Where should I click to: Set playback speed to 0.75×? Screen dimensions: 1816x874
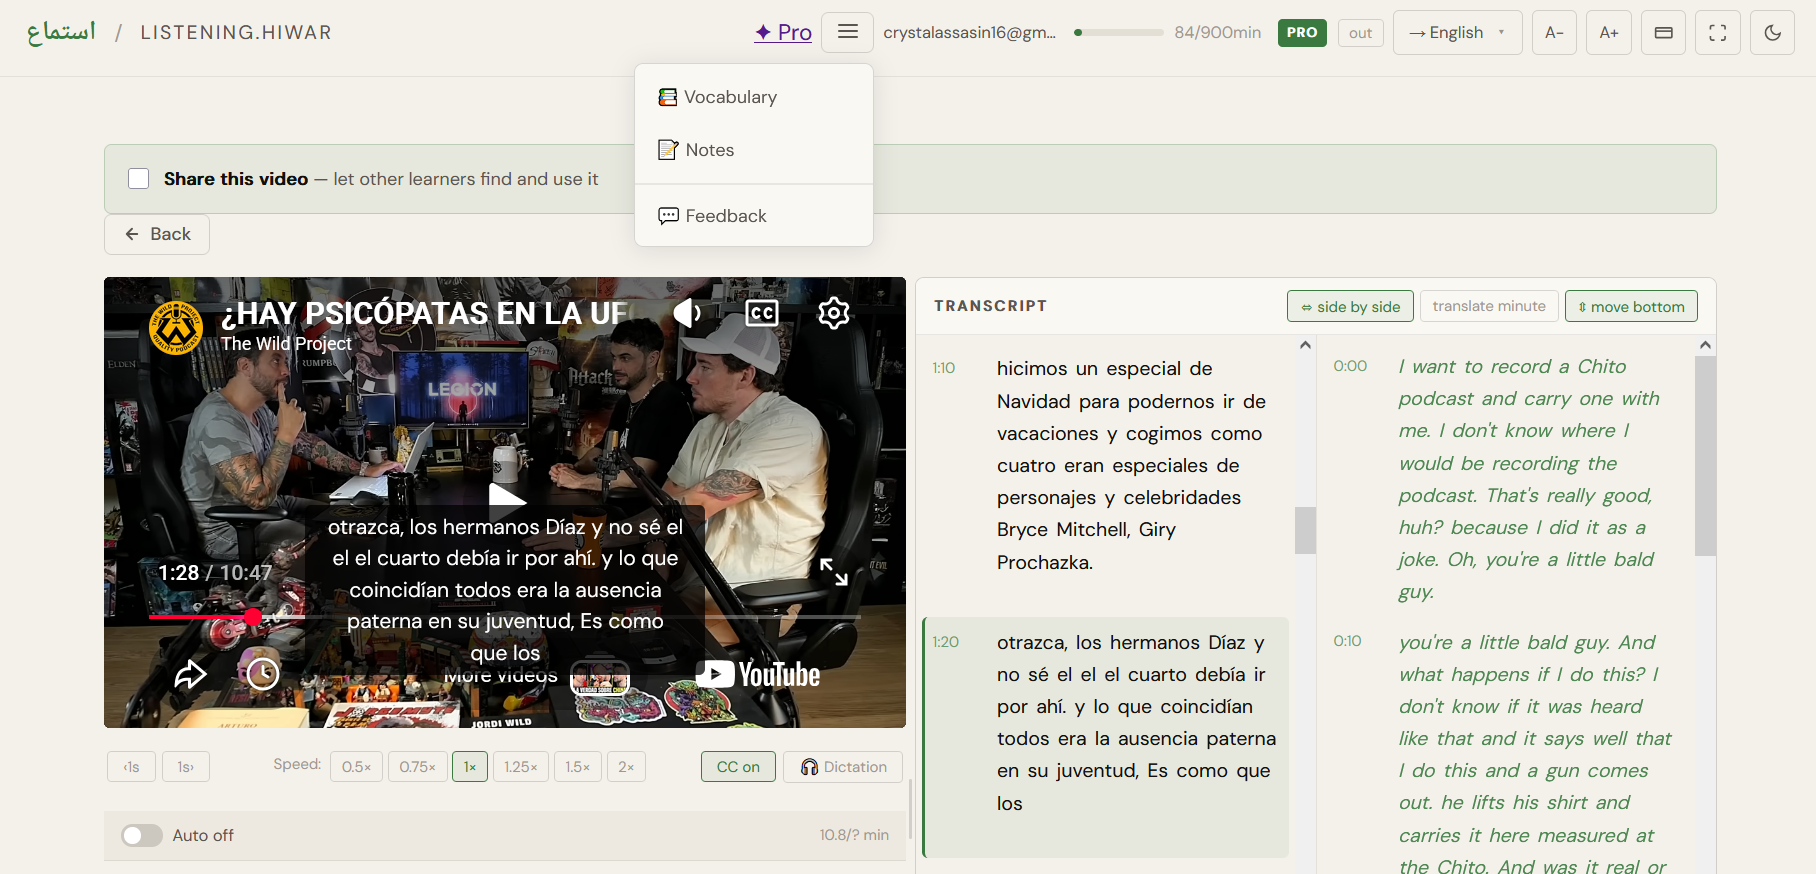(417, 767)
